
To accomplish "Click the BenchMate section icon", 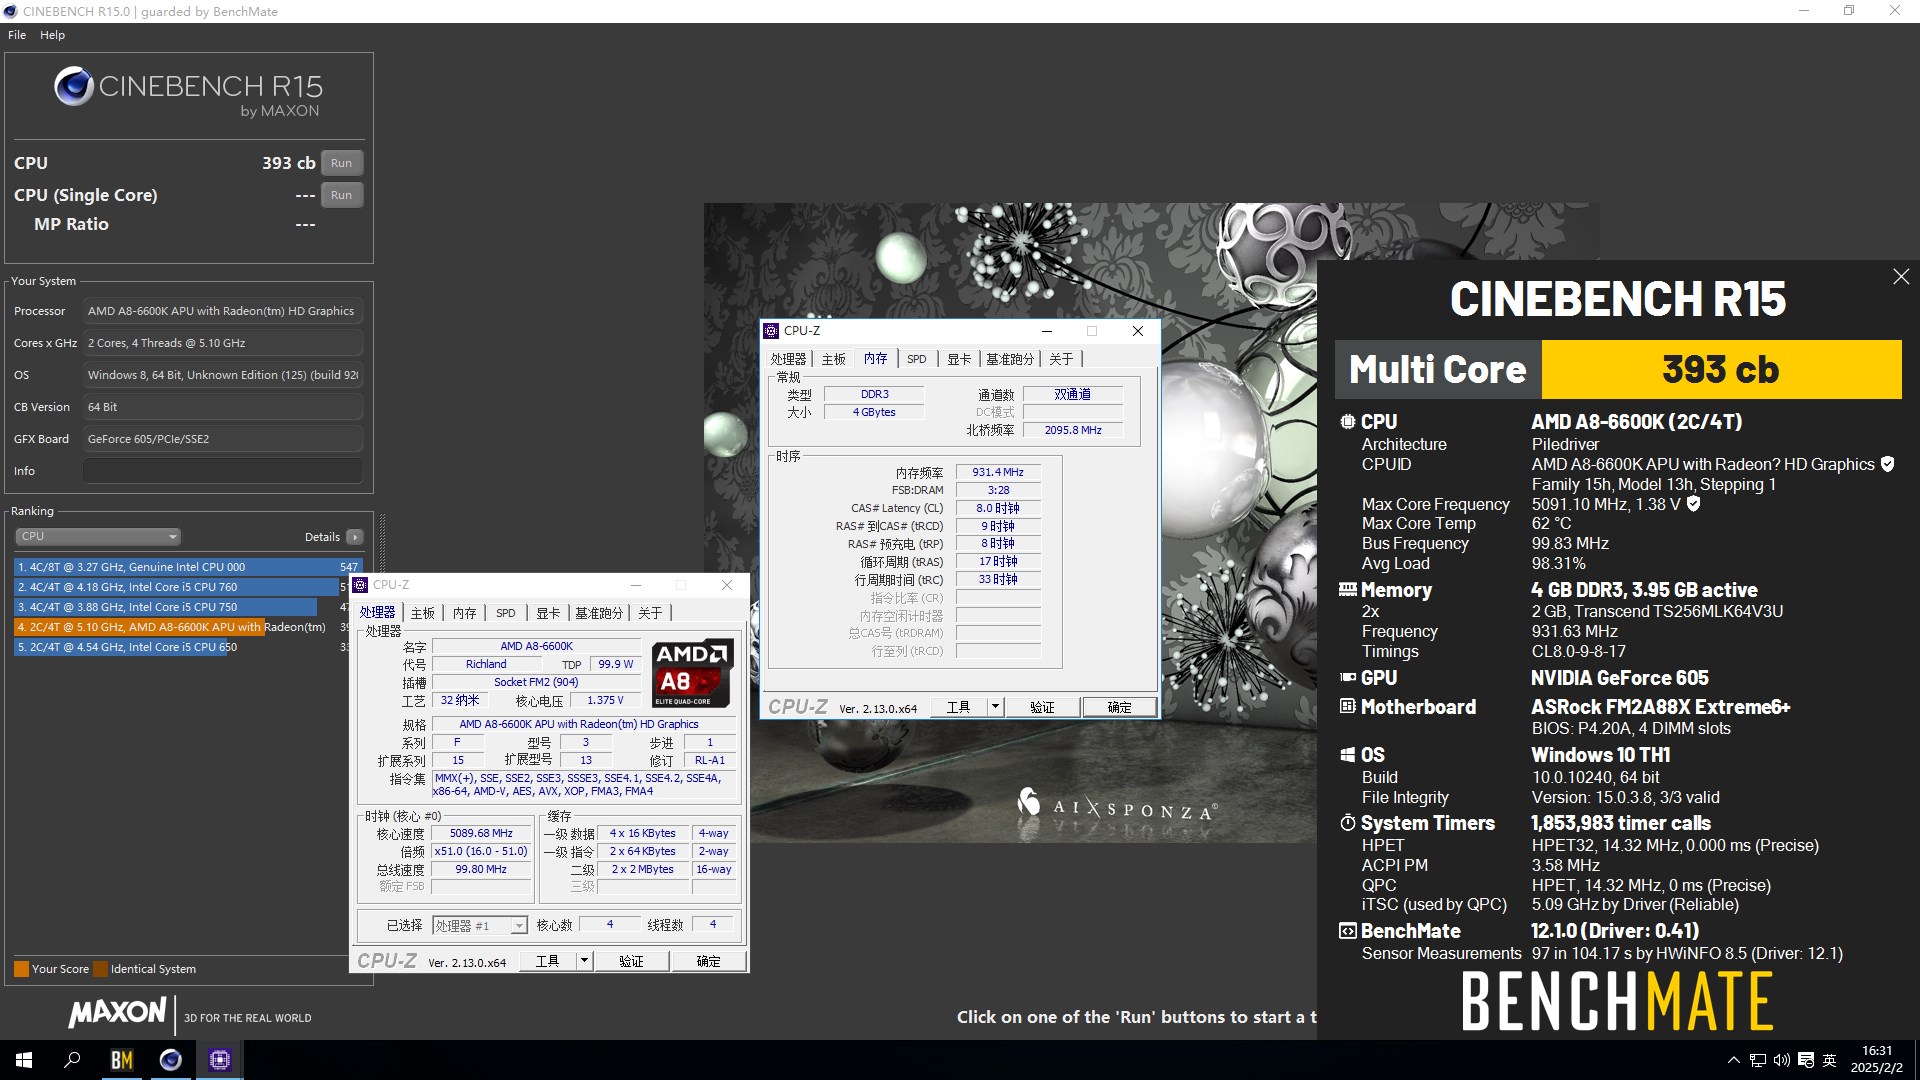I will (x=1348, y=931).
